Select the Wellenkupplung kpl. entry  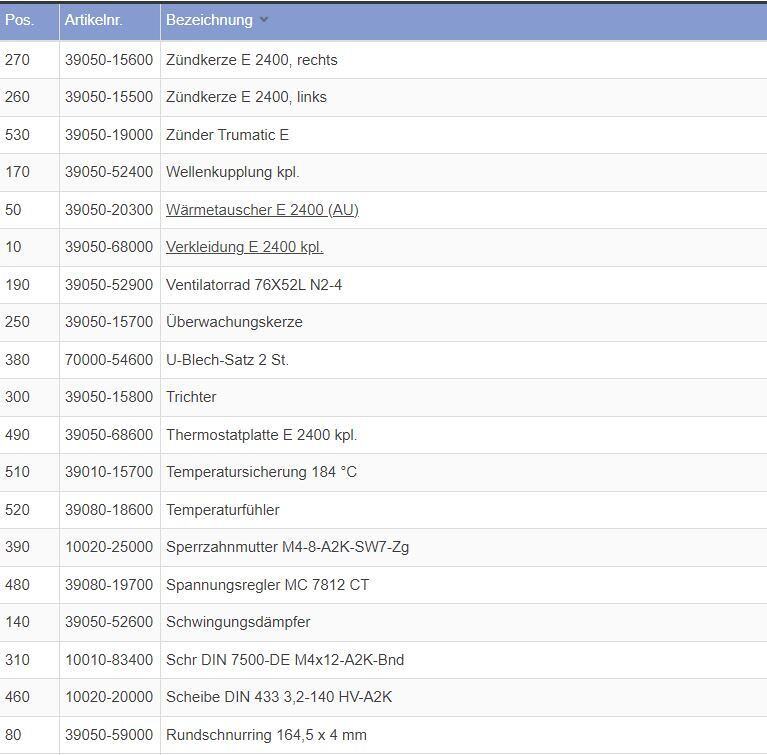coord(232,172)
